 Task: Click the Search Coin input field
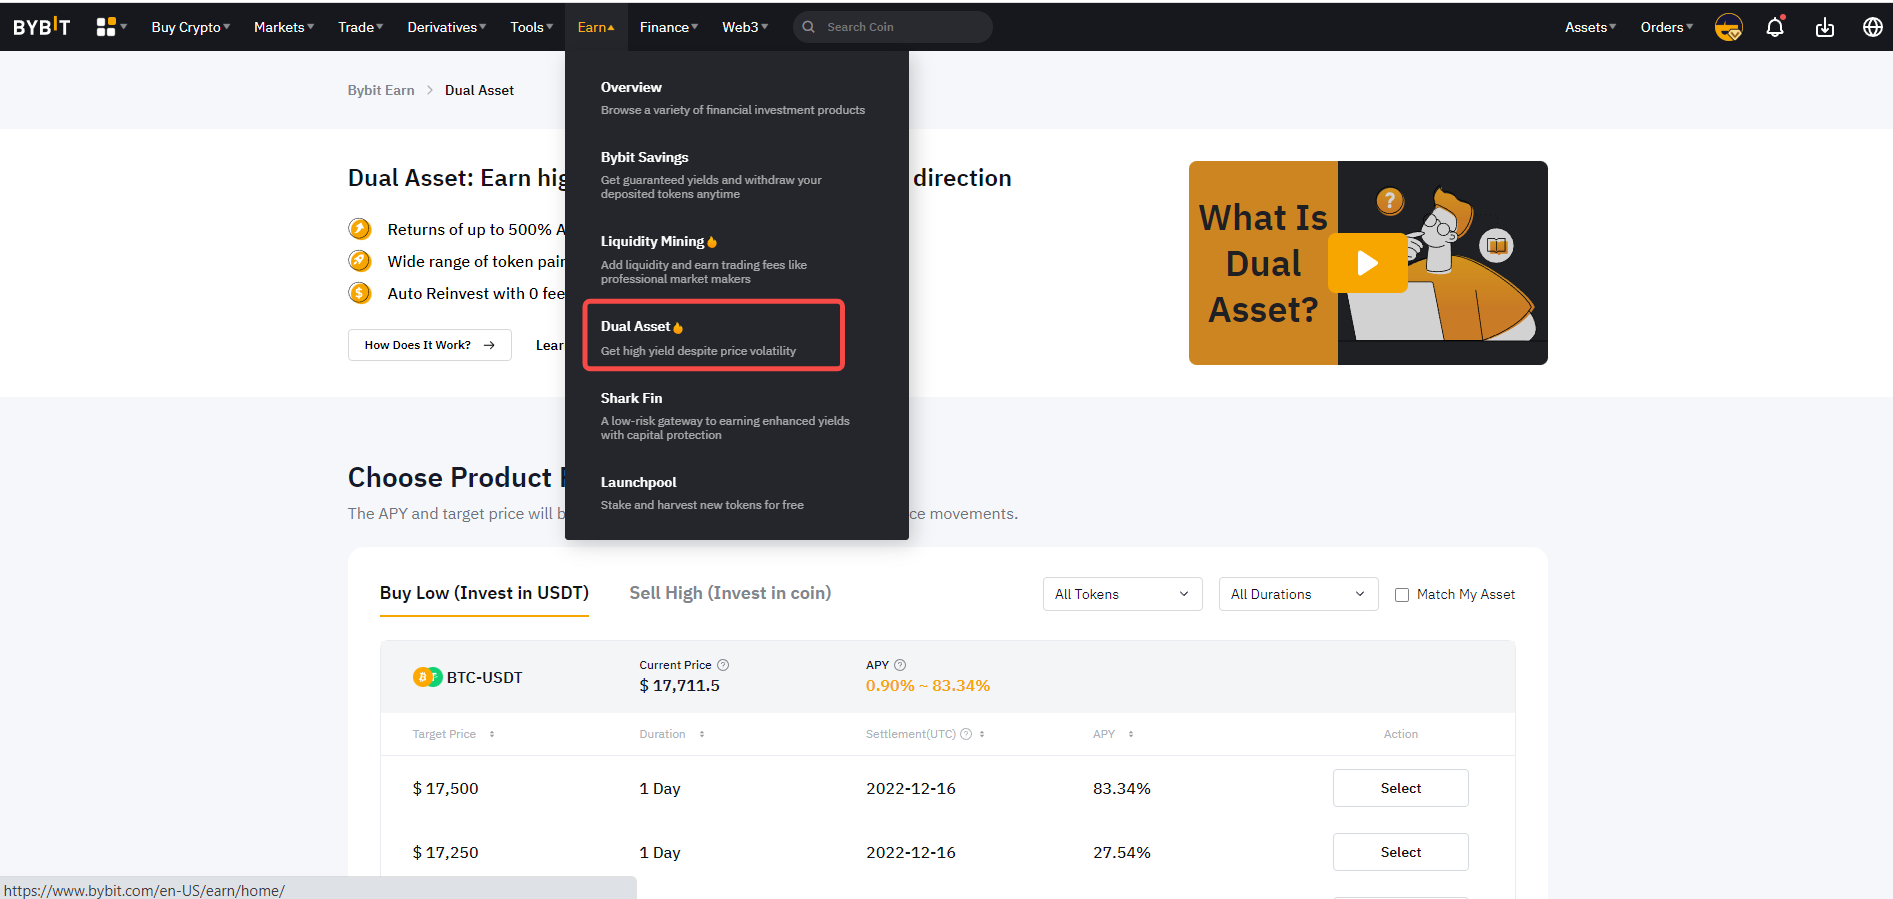pyautogui.click(x=900, y=27)
